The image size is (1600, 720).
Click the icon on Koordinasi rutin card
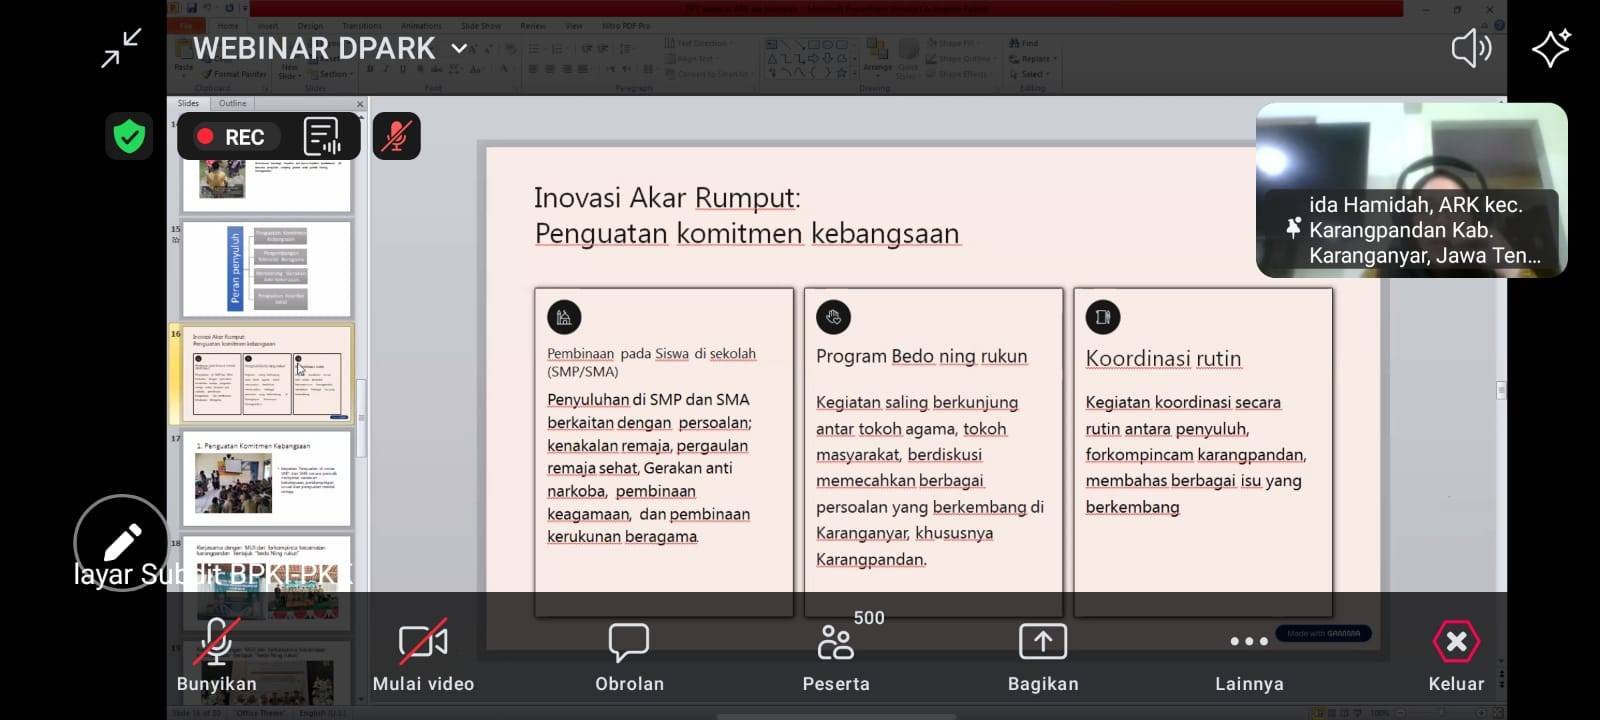point(1102,317)
